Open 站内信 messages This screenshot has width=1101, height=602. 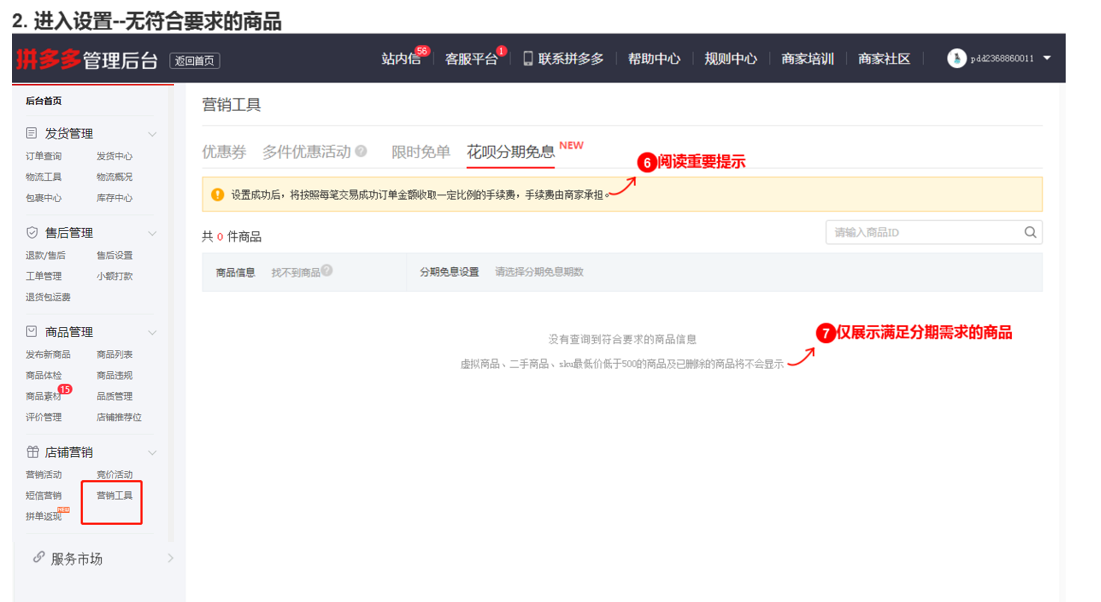click(x=401, y=59)
